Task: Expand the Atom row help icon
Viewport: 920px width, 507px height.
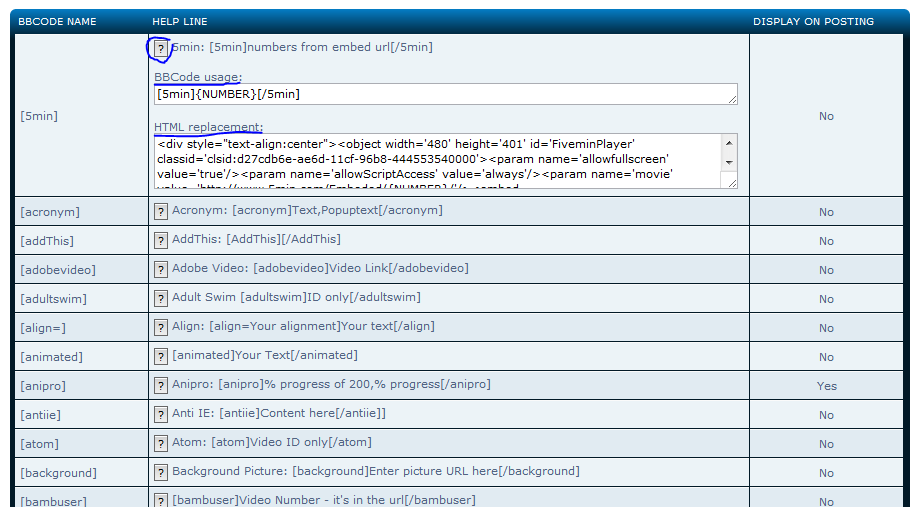Action: [160, 443]
